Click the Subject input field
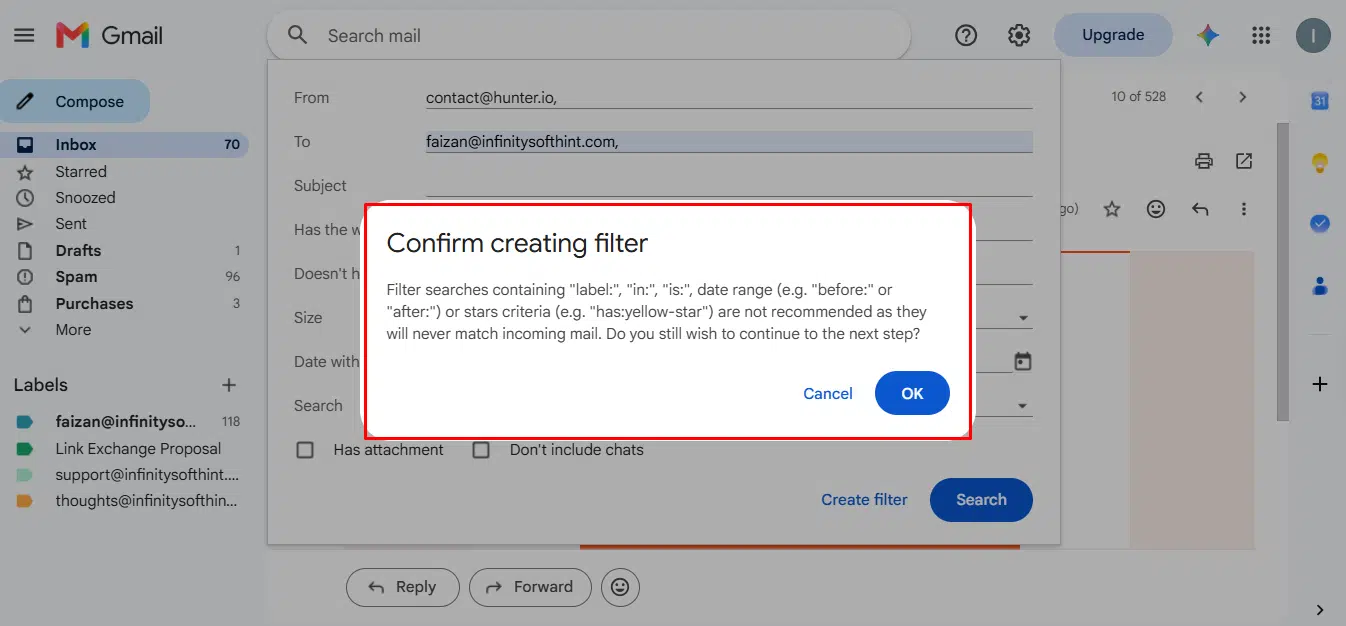The height and width of the screenshot is (626, 1346). [729, 186]
